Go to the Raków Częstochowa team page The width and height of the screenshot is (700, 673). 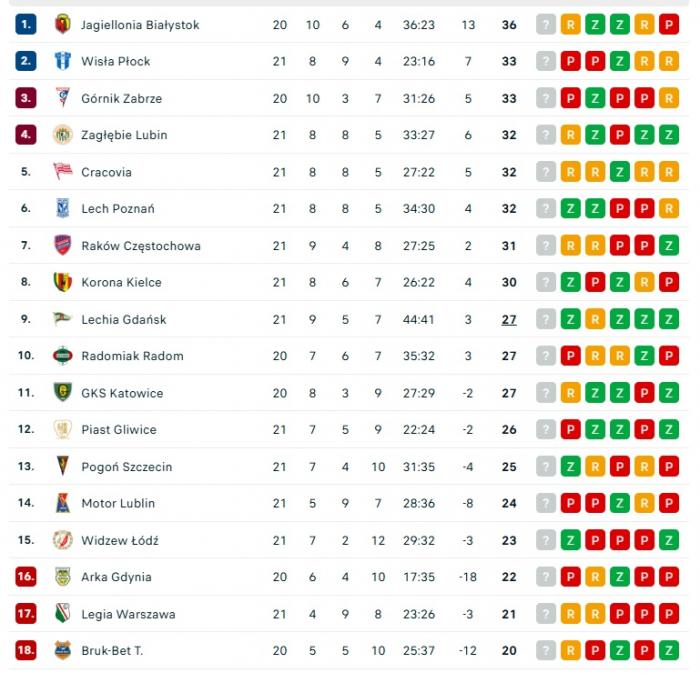coord(140,246)
